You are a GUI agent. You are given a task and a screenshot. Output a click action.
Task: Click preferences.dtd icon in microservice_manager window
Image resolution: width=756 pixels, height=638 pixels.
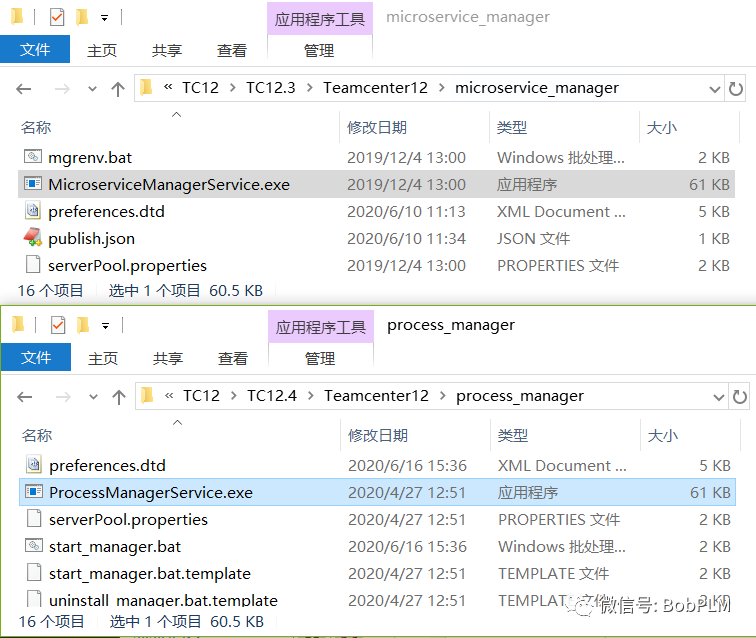point(33,210)
